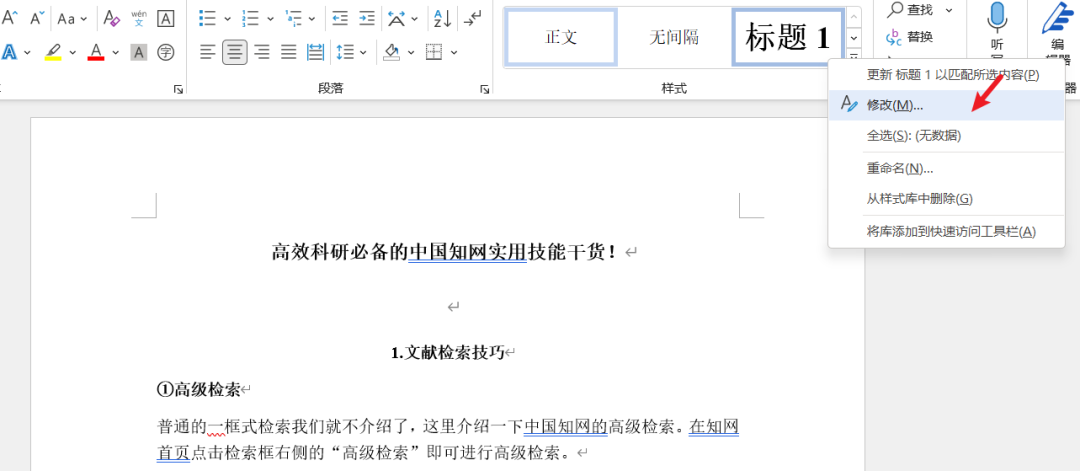The height and width of the screenshot is (471, 1080).
Task: Open paragraph (段落) dialog launcher
Action: click(484, 89)
